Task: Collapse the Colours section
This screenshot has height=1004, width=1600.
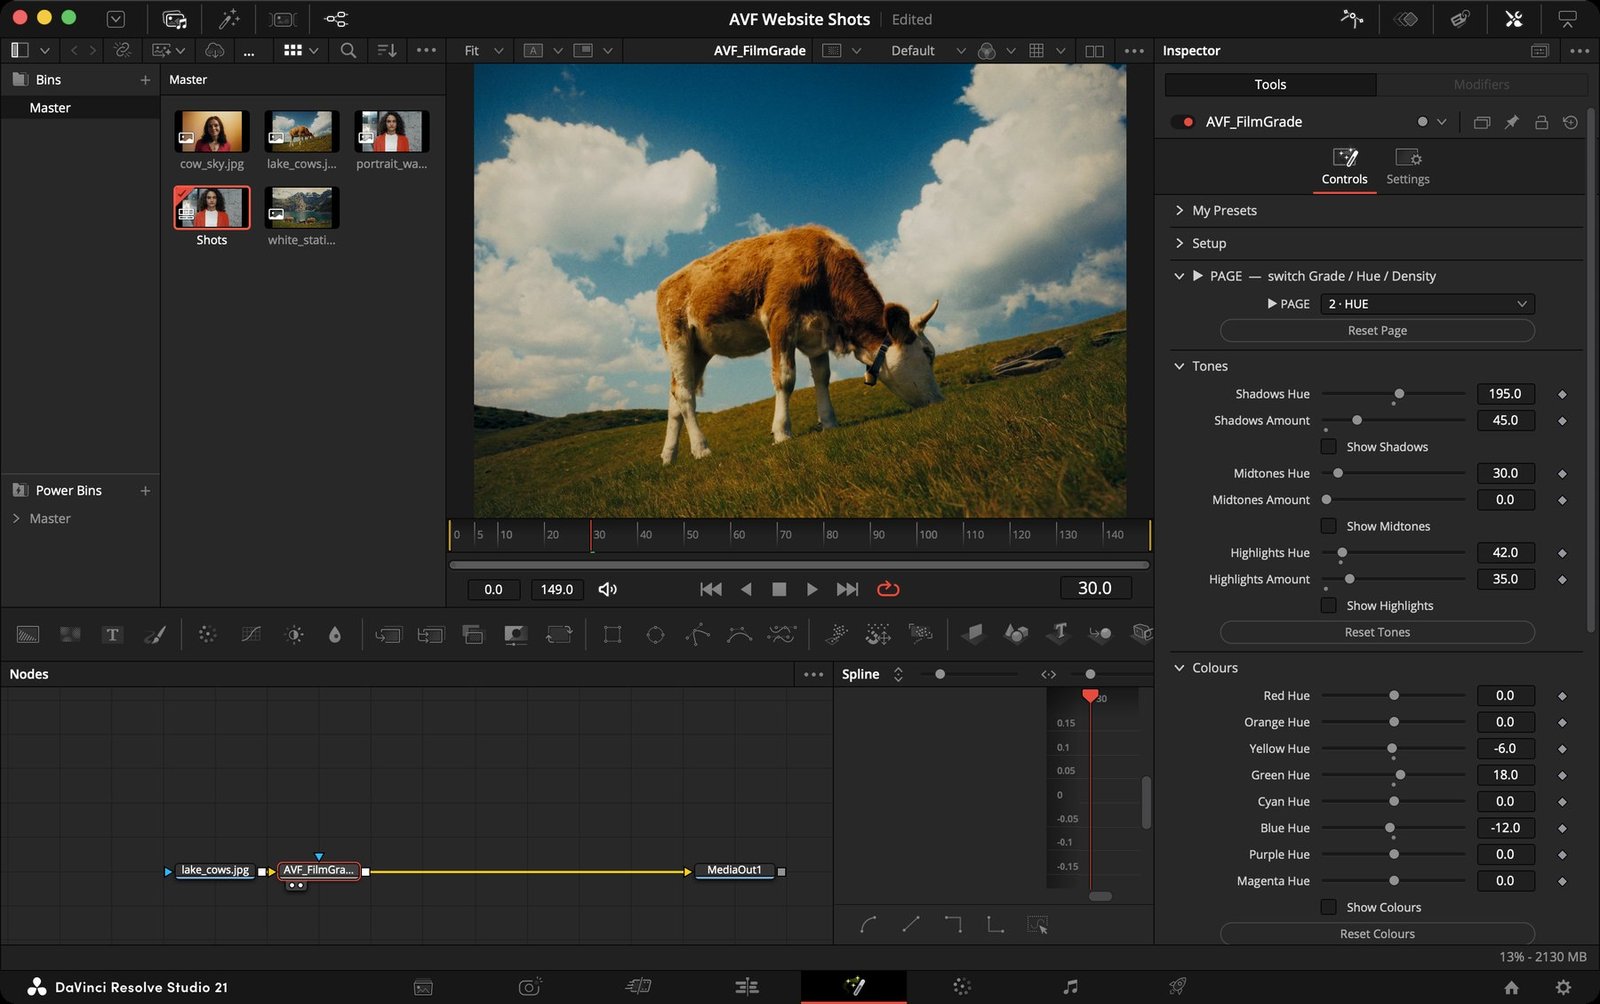Action: point(1179,668)
